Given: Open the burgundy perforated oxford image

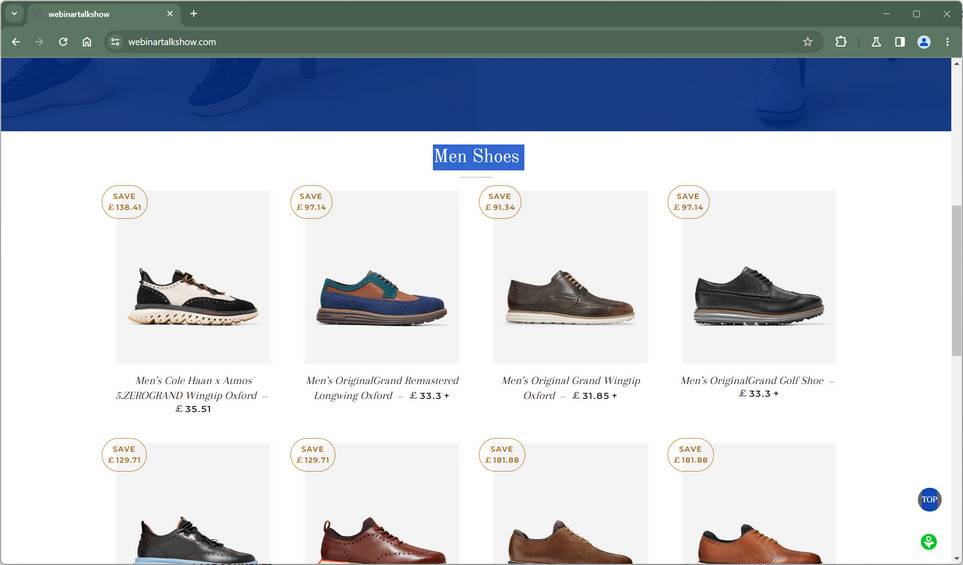Looking at the screenshot, I should (x=381, y=504).
